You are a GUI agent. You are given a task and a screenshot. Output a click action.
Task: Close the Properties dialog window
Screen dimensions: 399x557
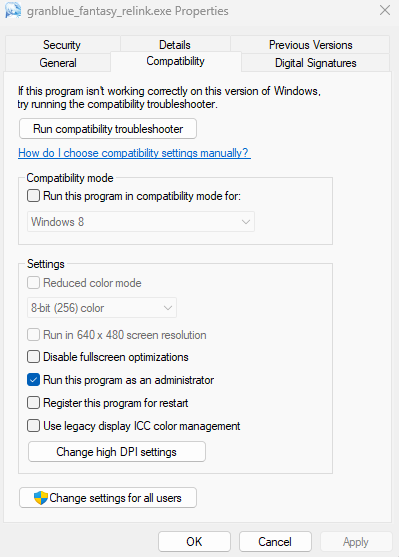coord(385,10)
